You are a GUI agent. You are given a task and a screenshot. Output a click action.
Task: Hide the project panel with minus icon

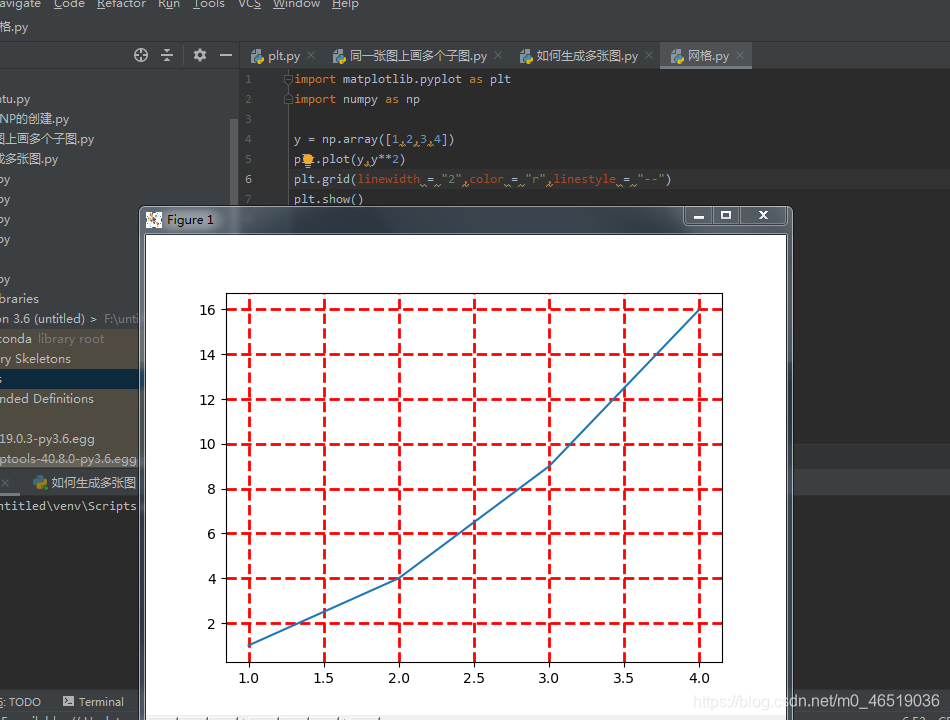tap(226, 55)
